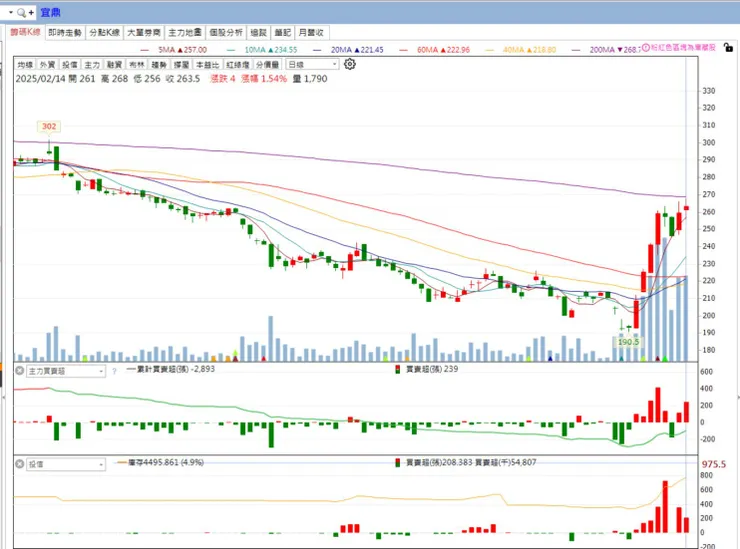Click the 分價量 button
740x549 pixels.
pos(268,65)
